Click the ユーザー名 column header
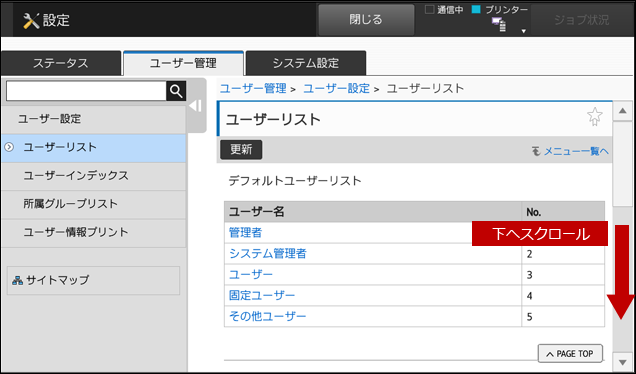Screen dimensions: 636x374 (x=373, y=212)
